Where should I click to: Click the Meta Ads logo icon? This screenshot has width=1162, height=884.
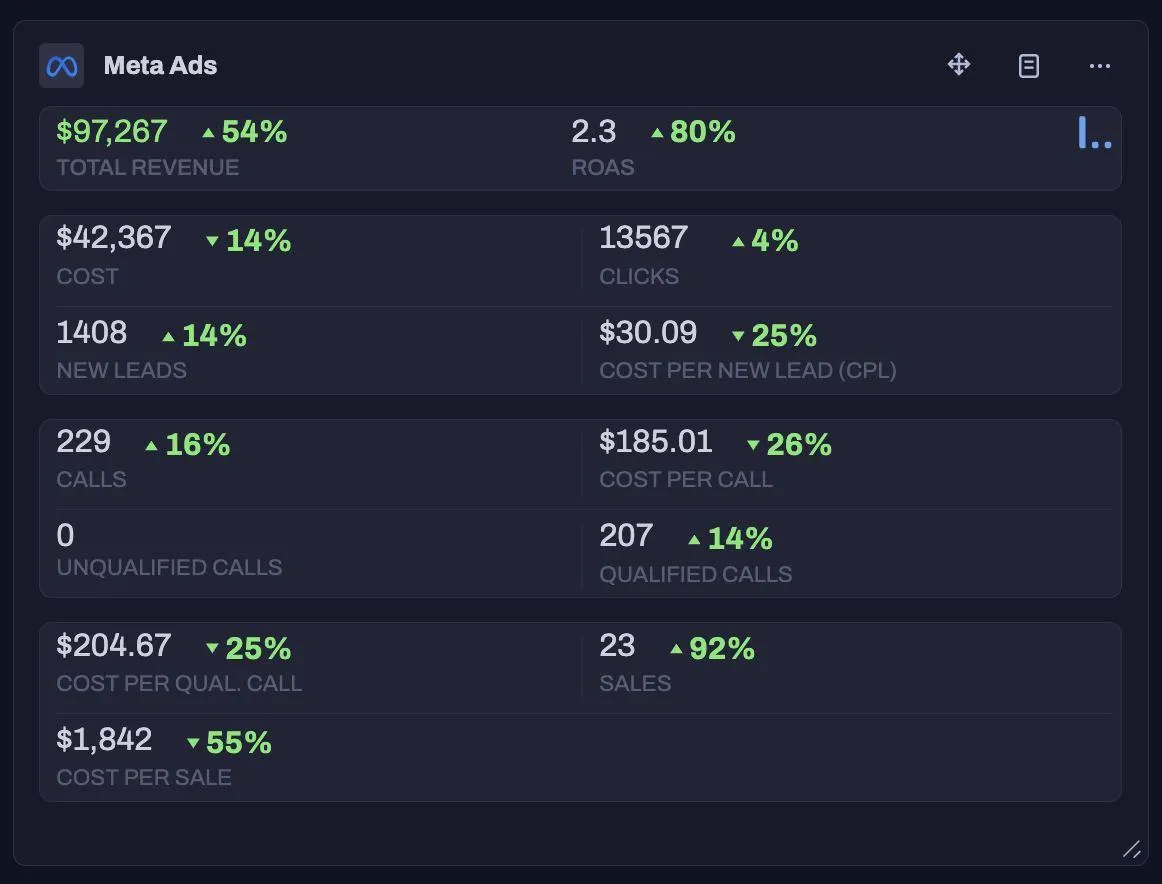(62, 66)
